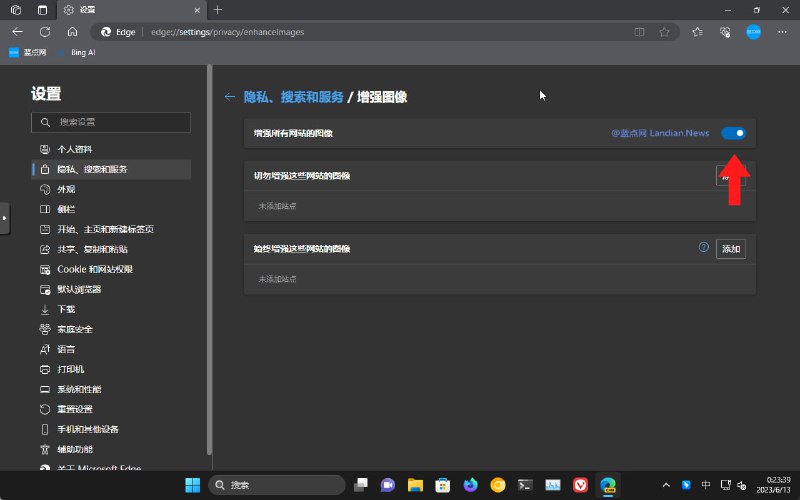Open 手机和其他设备 settings
Screen dimensions: 800x500
111,429
